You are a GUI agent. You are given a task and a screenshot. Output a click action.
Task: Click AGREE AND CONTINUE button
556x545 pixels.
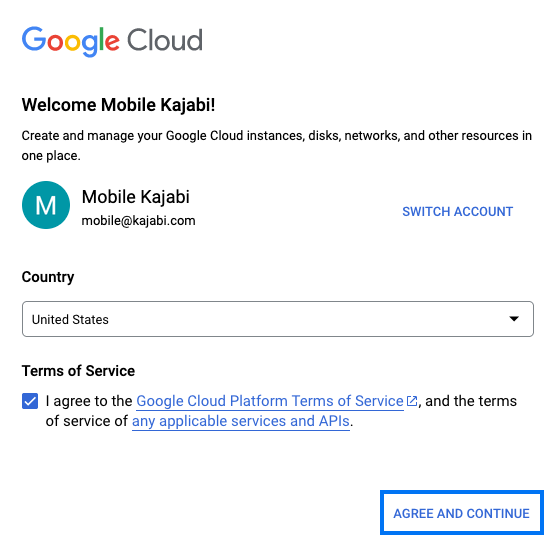pos(461,513)
